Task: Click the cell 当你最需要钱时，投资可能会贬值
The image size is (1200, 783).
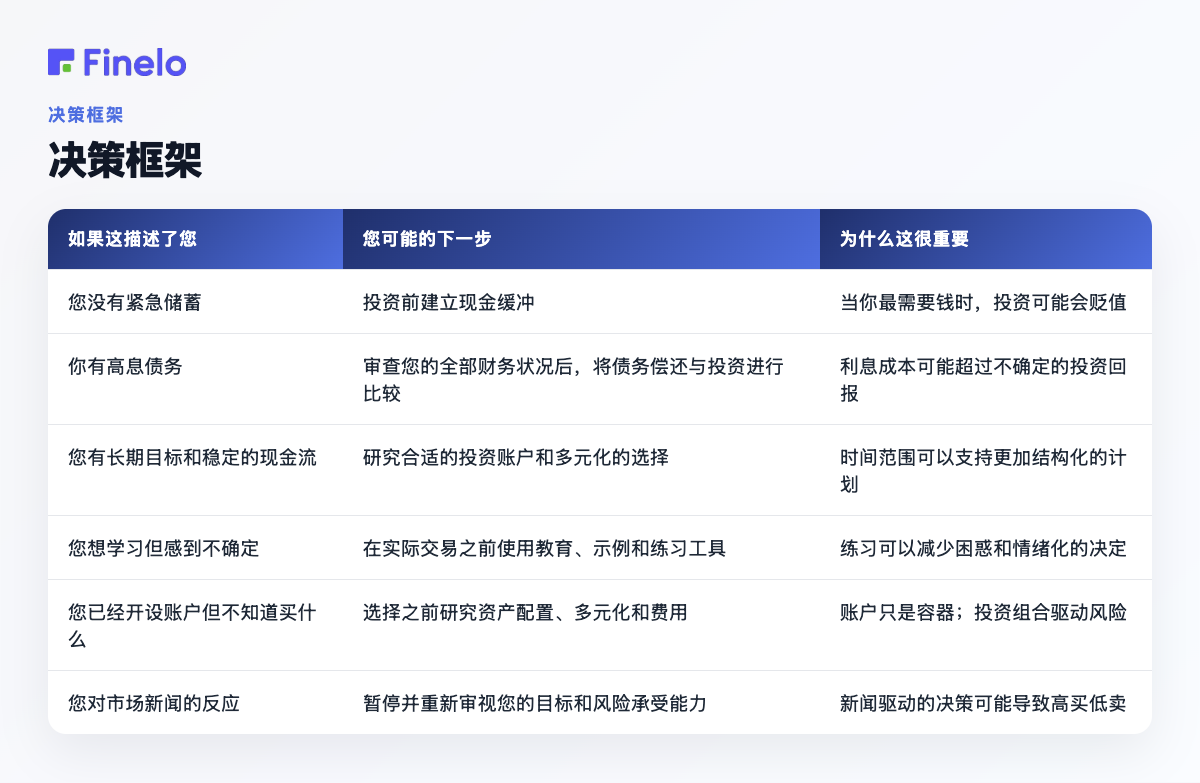Action: click(x=986, y=302)
